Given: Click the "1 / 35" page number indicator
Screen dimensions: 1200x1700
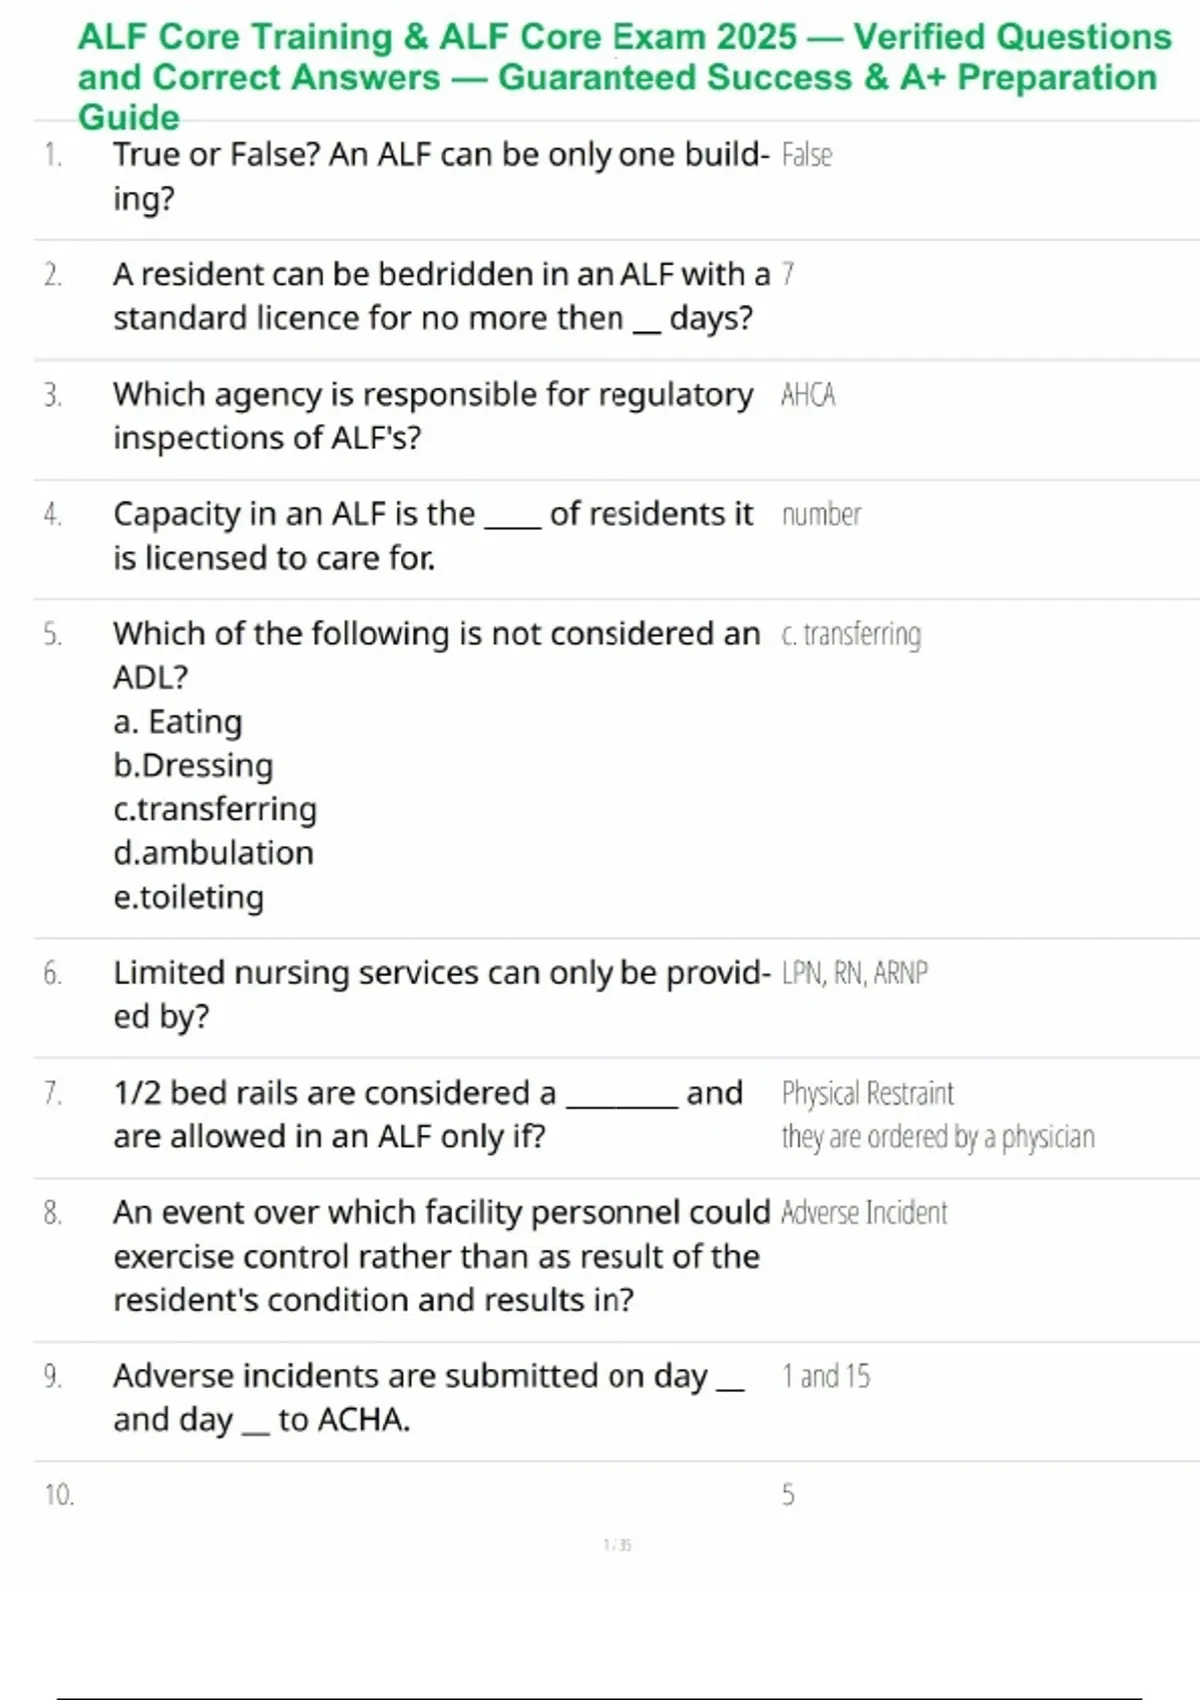Looking at the screenshot, I should click(617, 1545).
